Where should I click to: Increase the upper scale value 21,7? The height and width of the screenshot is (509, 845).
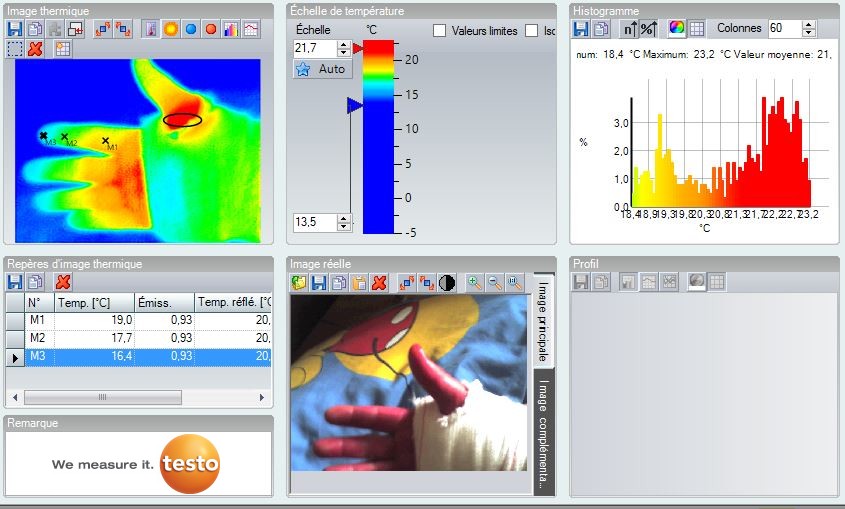click(x=344, y=45)
